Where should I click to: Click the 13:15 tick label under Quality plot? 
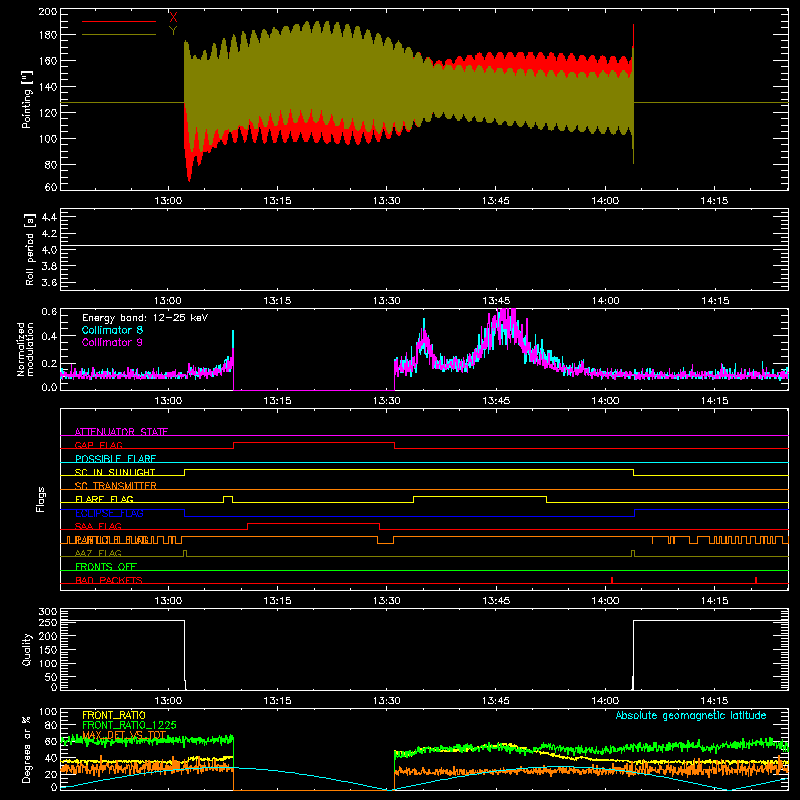[277, 701]
